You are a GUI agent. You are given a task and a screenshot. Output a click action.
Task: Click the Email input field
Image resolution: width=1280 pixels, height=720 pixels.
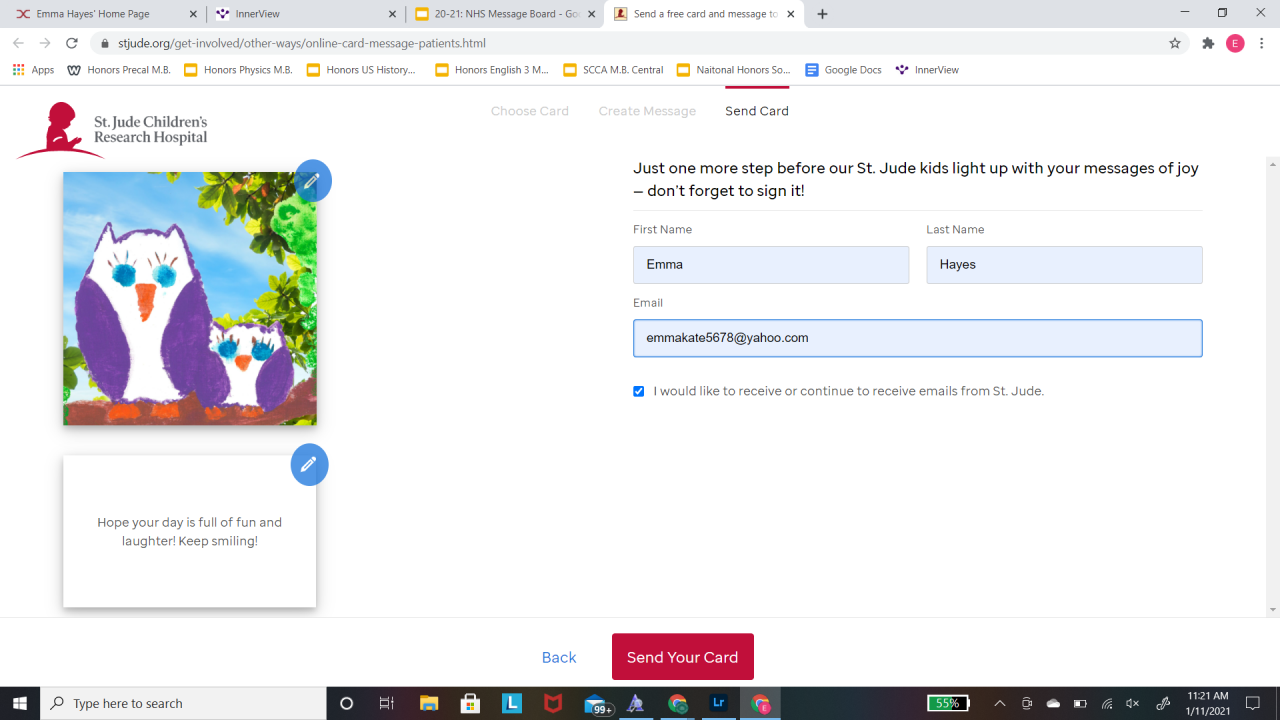click(918, 338)
